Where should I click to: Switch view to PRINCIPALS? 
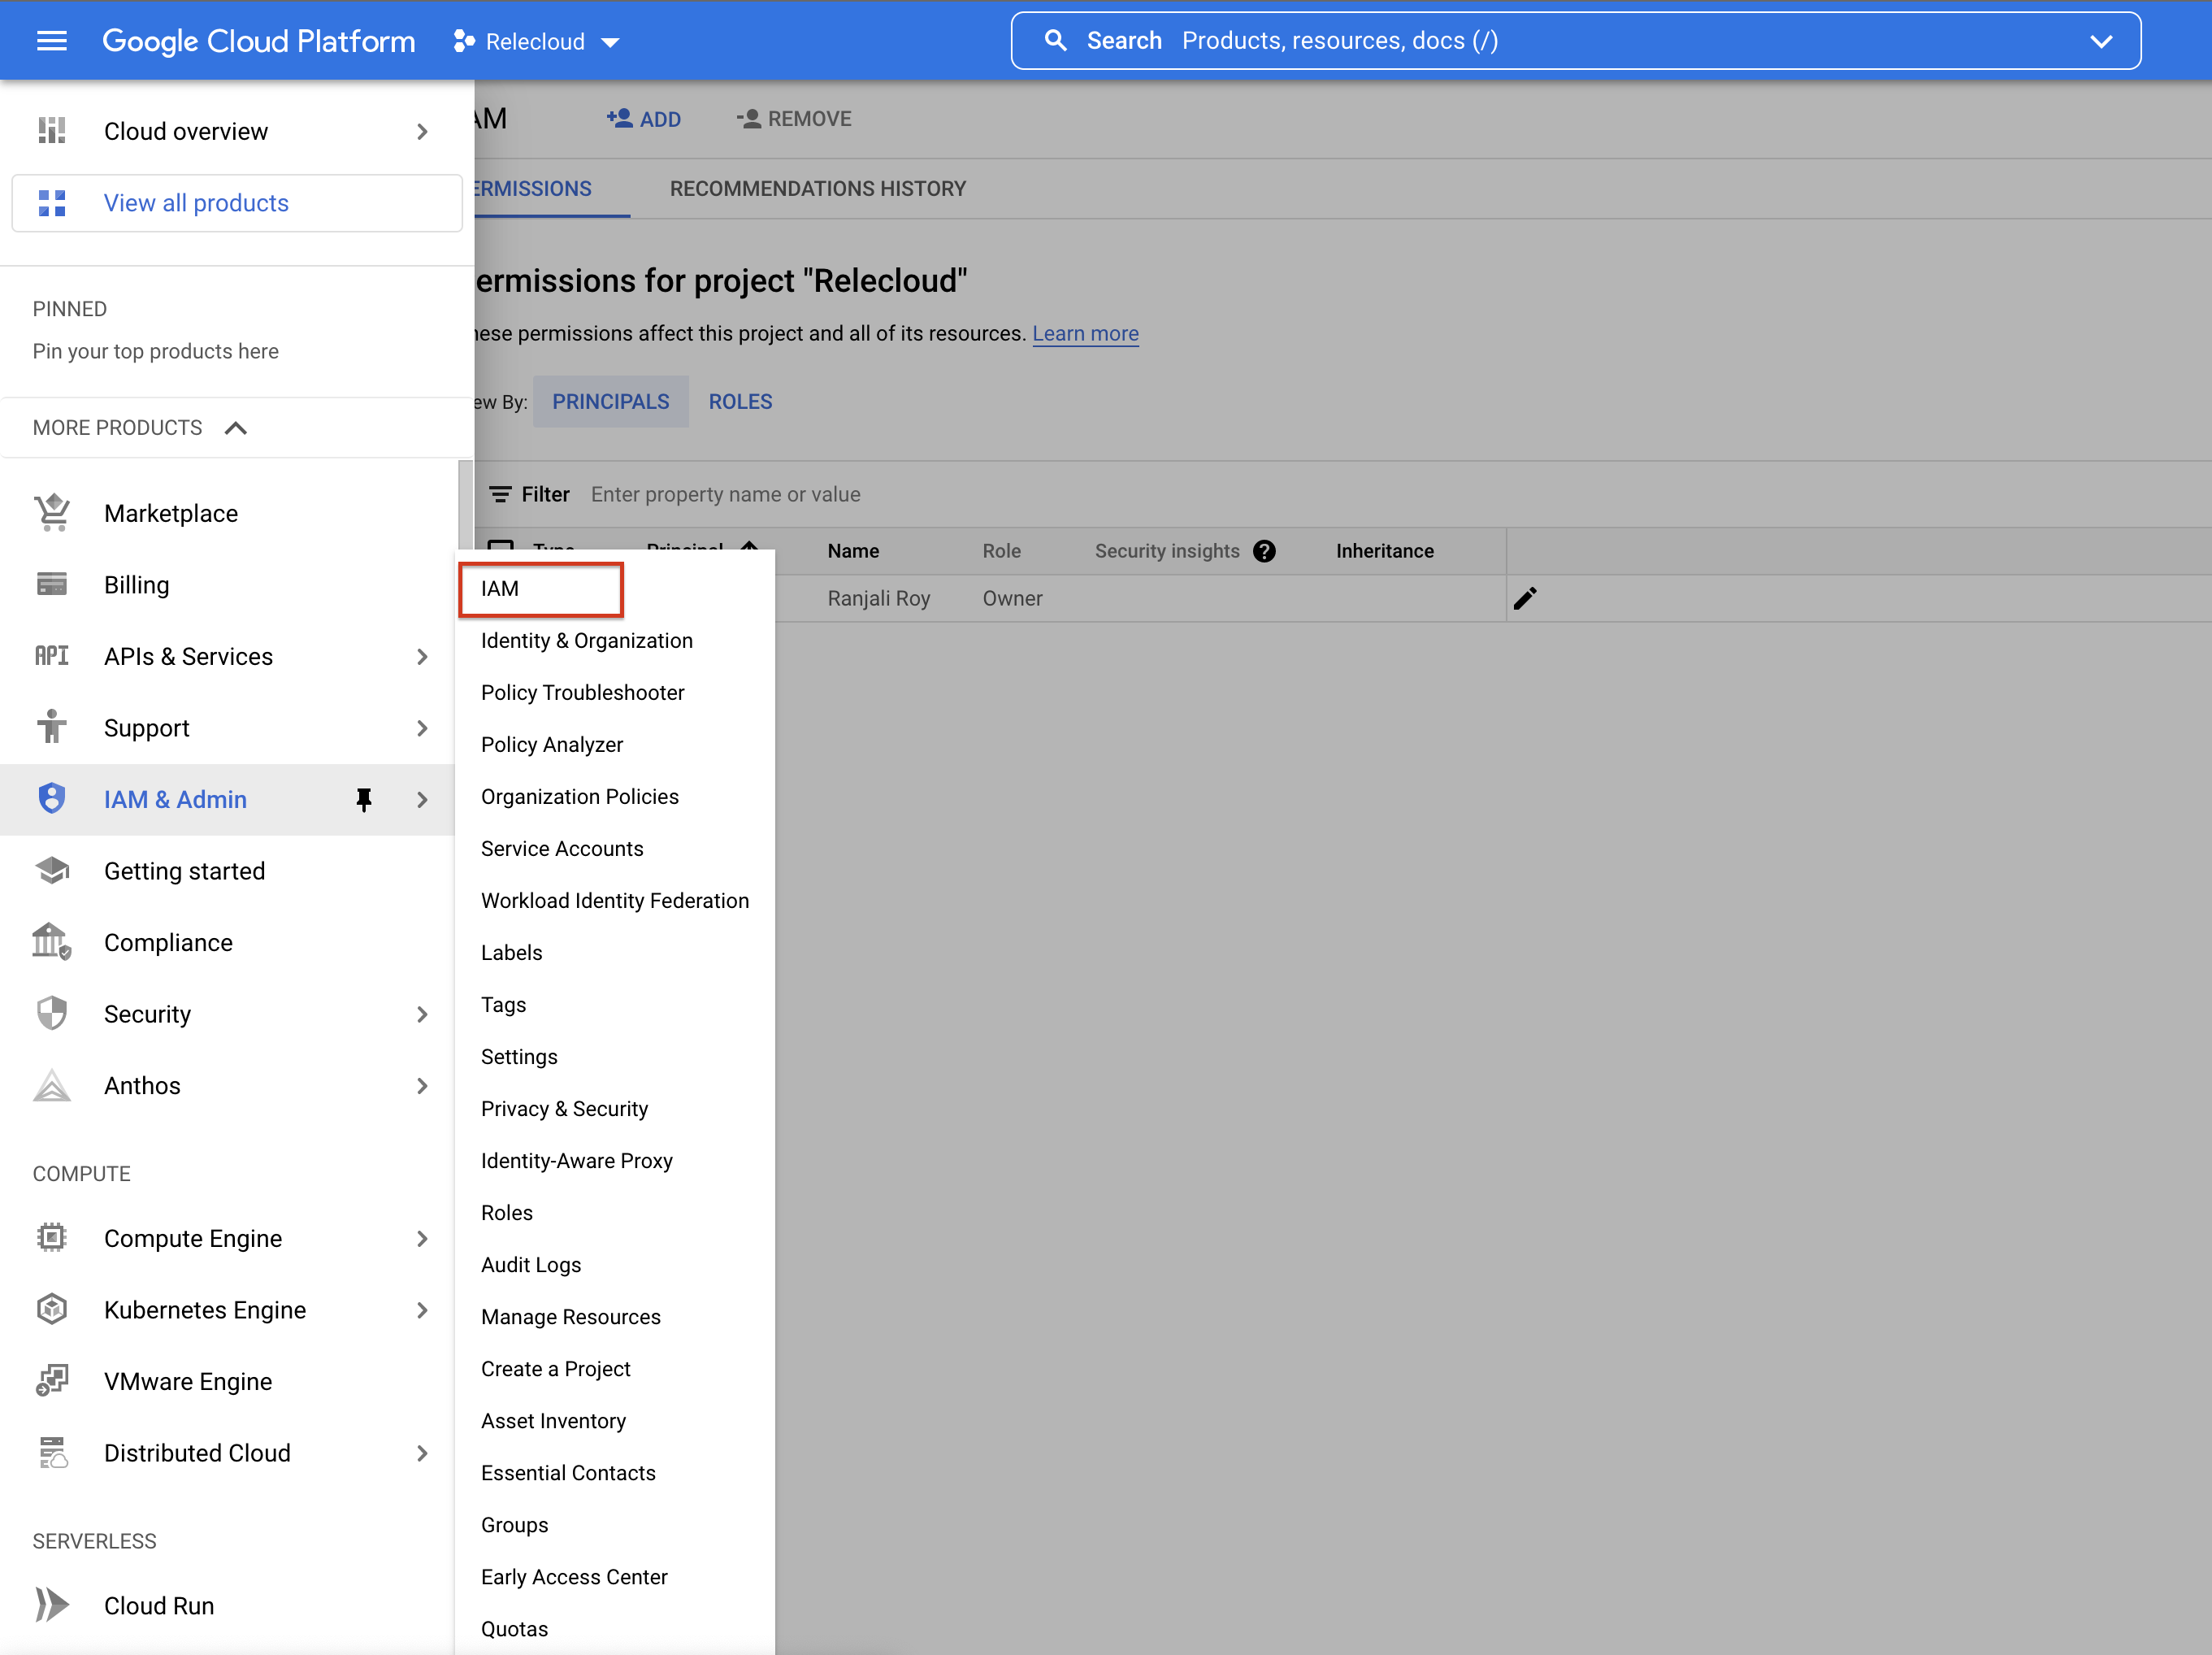[610, 402]
